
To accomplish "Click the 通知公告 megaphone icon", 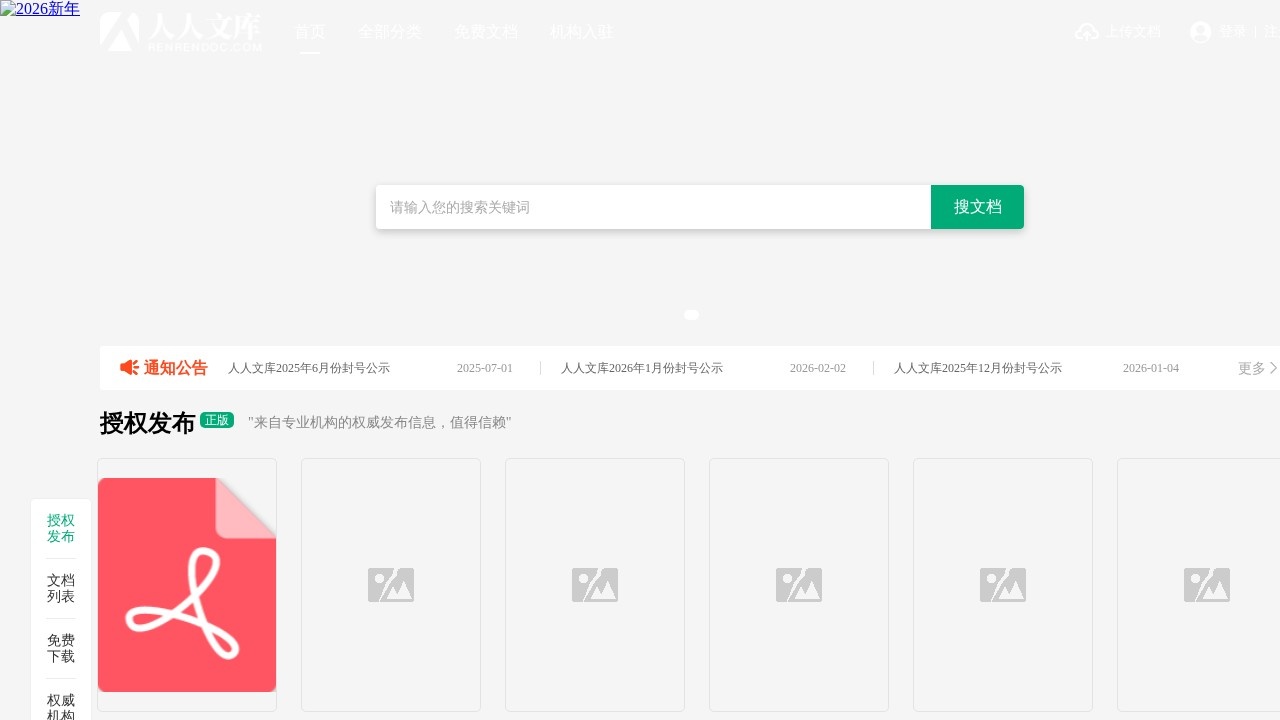I will coord(129,368).
